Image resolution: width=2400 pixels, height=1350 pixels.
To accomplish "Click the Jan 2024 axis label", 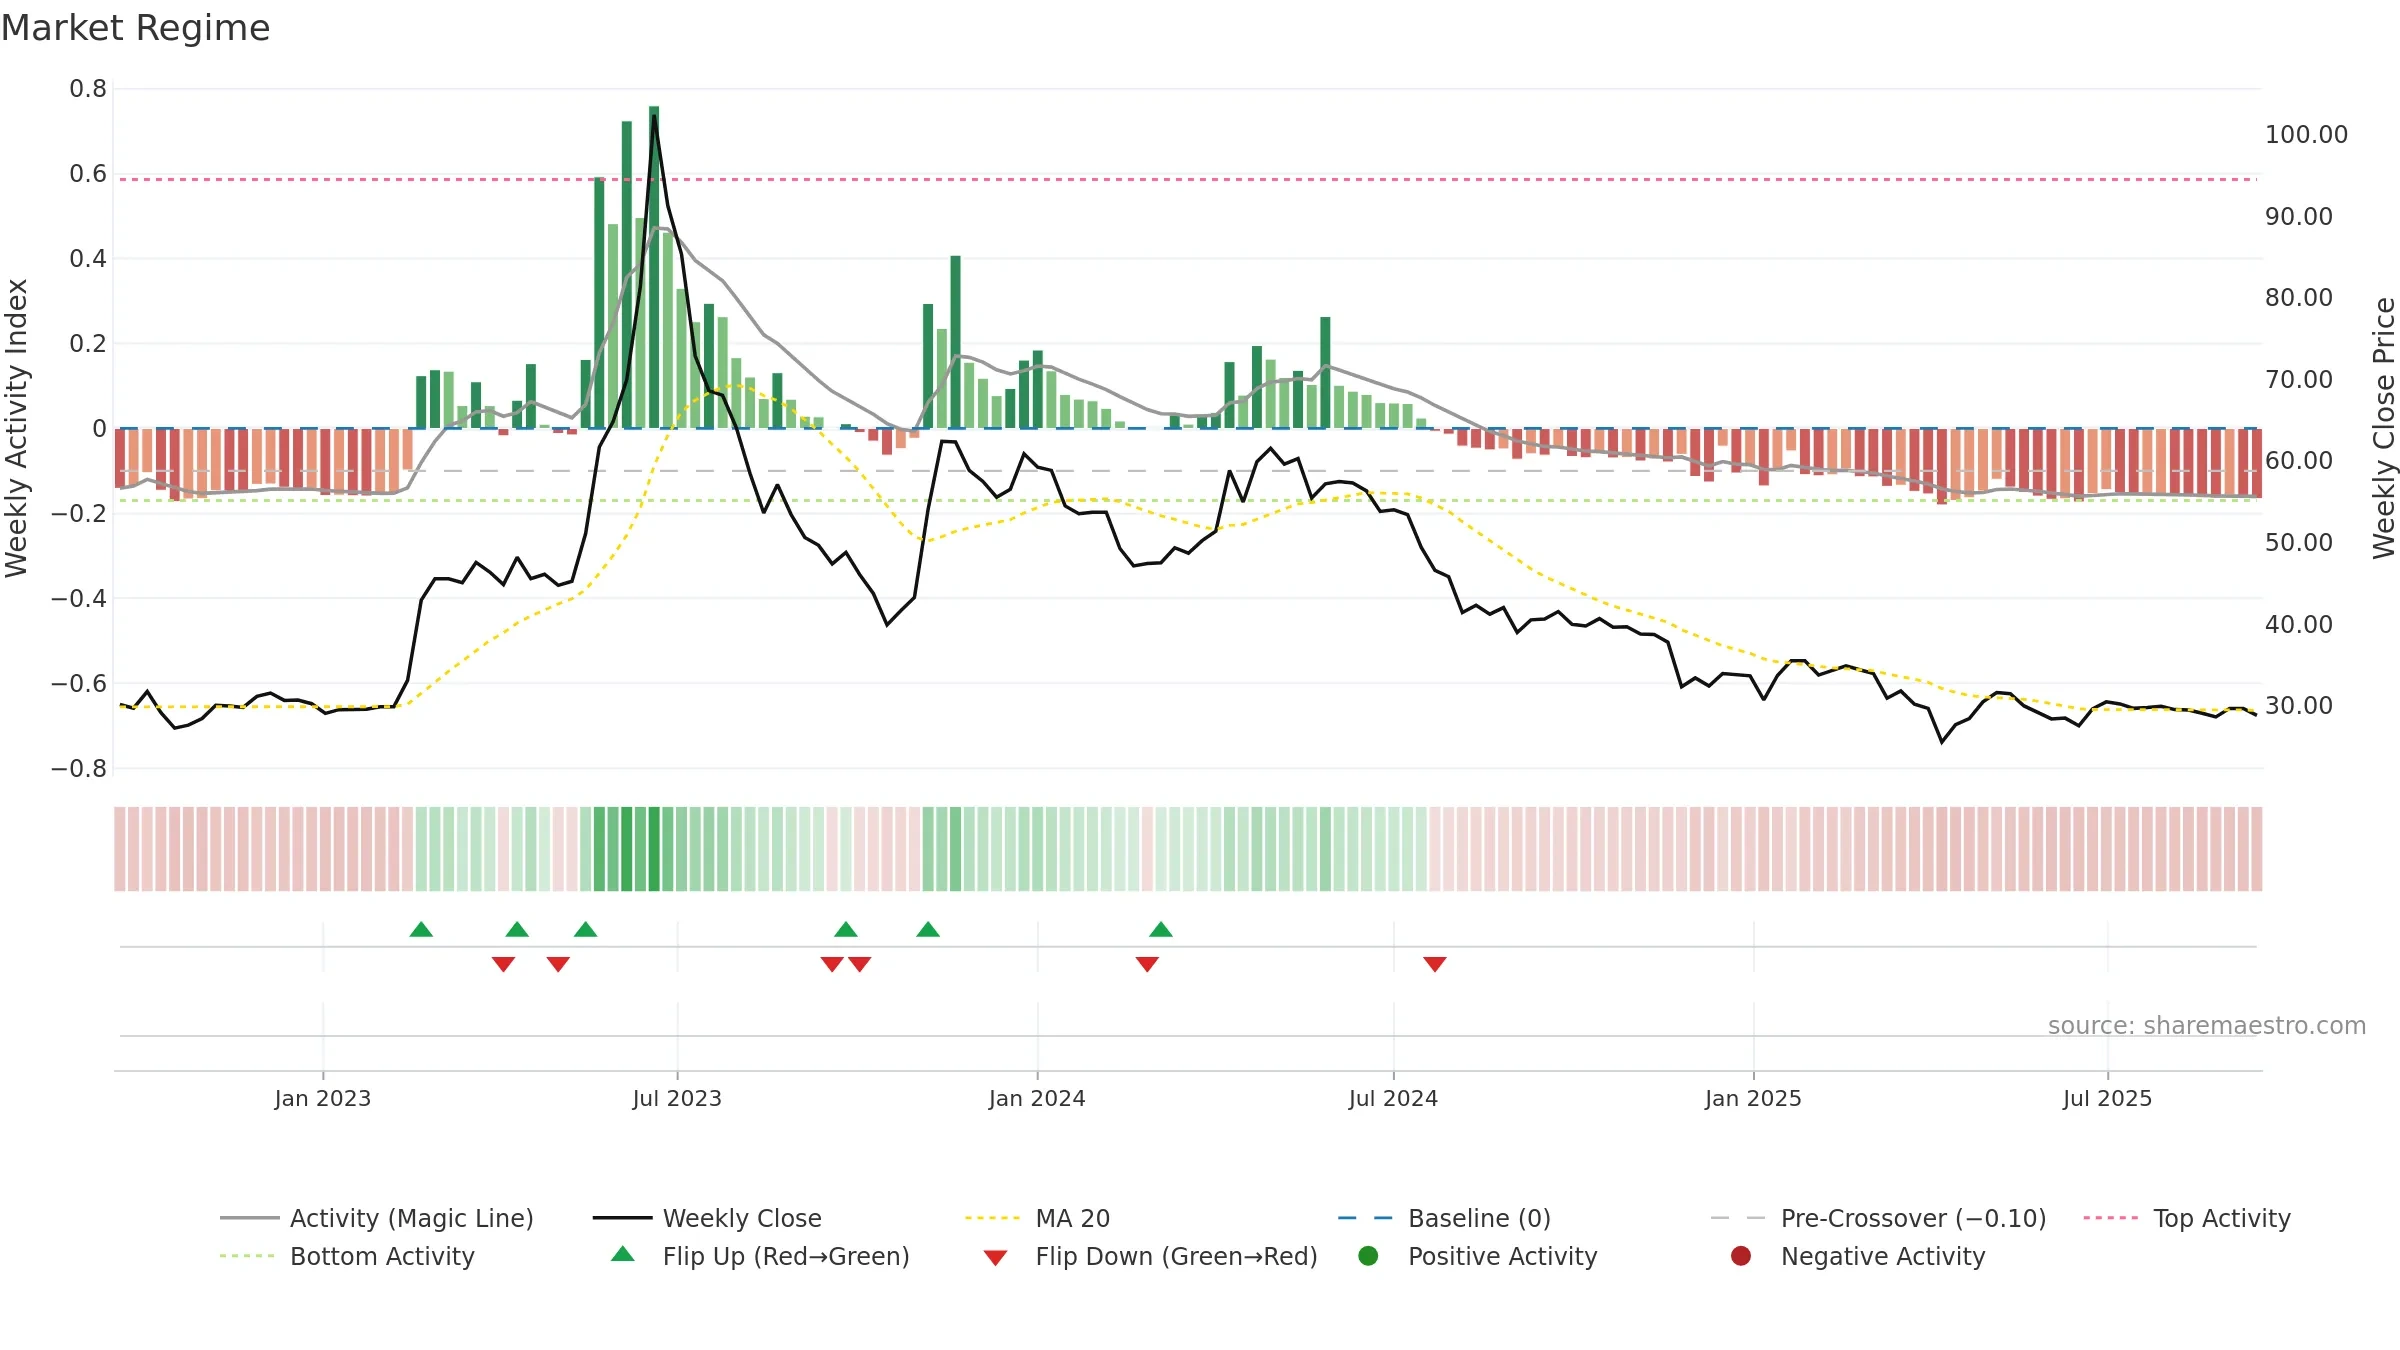I will click(1037, 1099).
